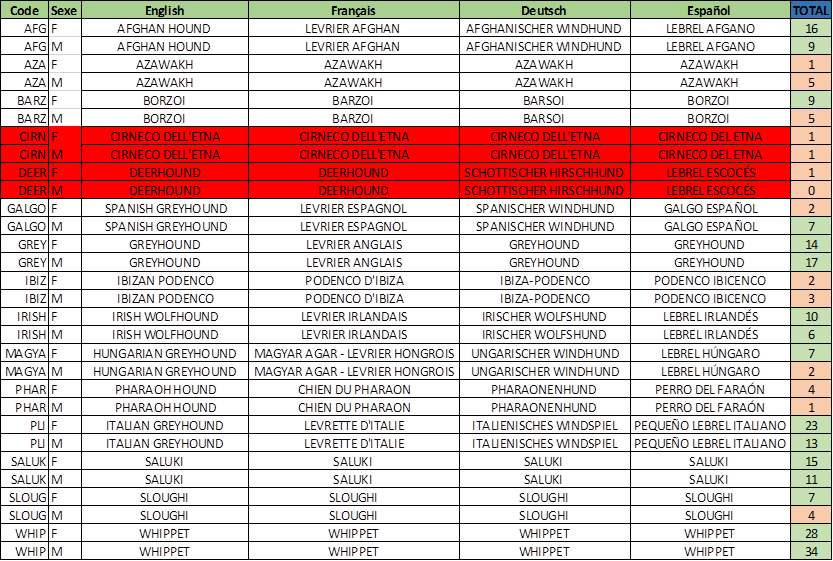Click the Code column header
The width and height of the screenshot is (833, 561).
(x=24, y=10)
